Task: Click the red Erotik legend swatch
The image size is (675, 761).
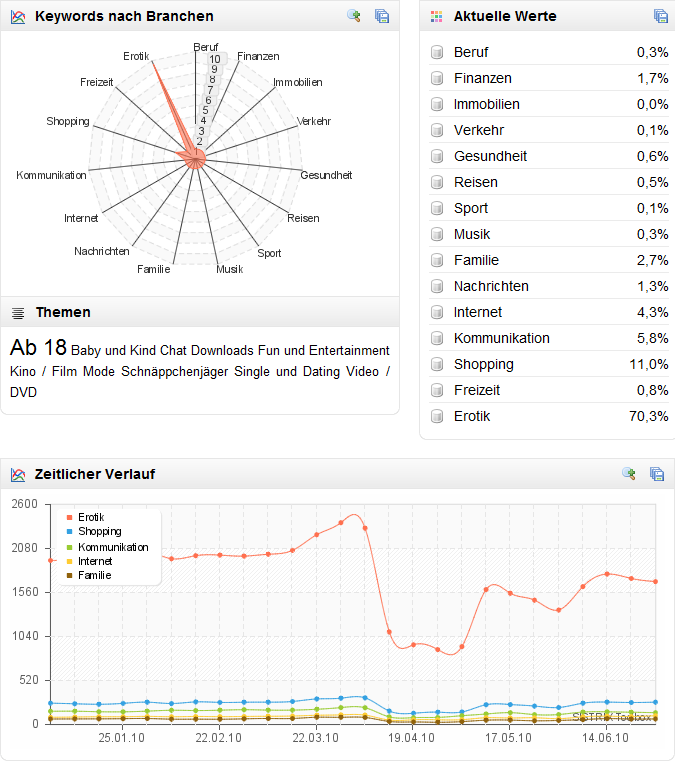Action: (x=69, y=517)
